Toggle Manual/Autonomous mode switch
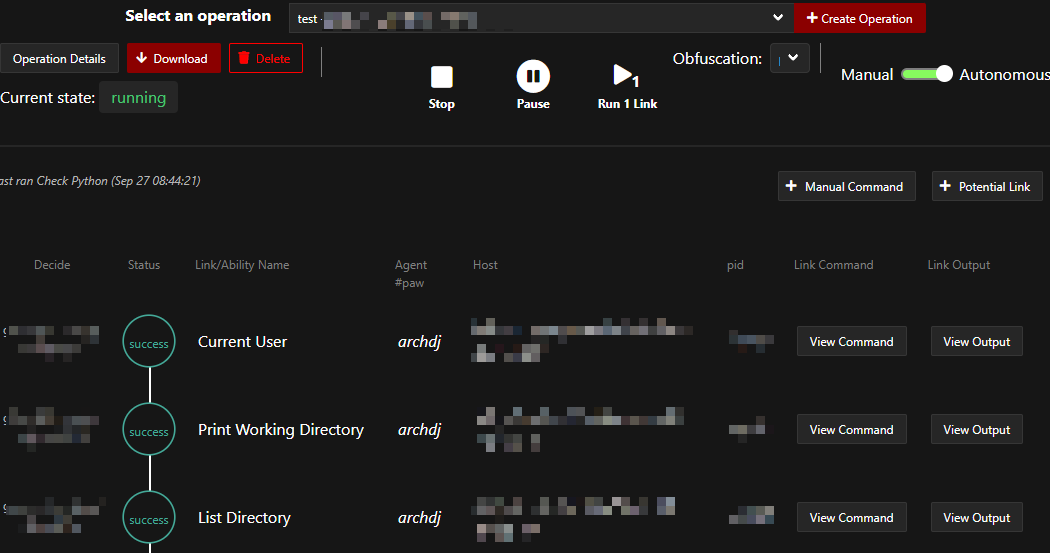This screenshot has width=1050, height=553. (x=926, y=74)
